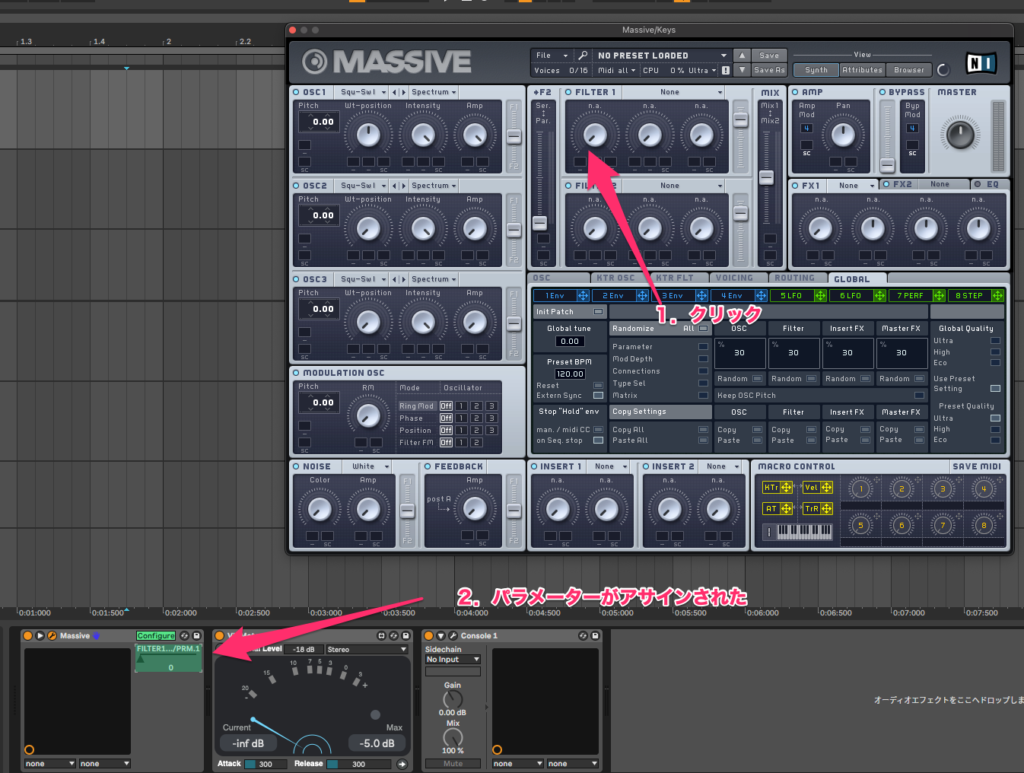This screenshot has height=773, width=1024.
Task: Toggle OSC1 power indicator
Action: click(x=297, y=92)
